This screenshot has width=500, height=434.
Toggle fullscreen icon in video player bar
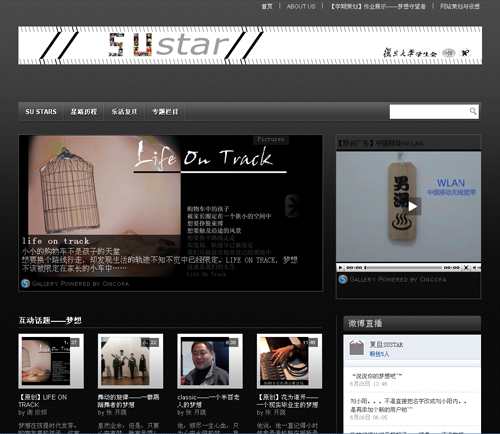[466, 268]
